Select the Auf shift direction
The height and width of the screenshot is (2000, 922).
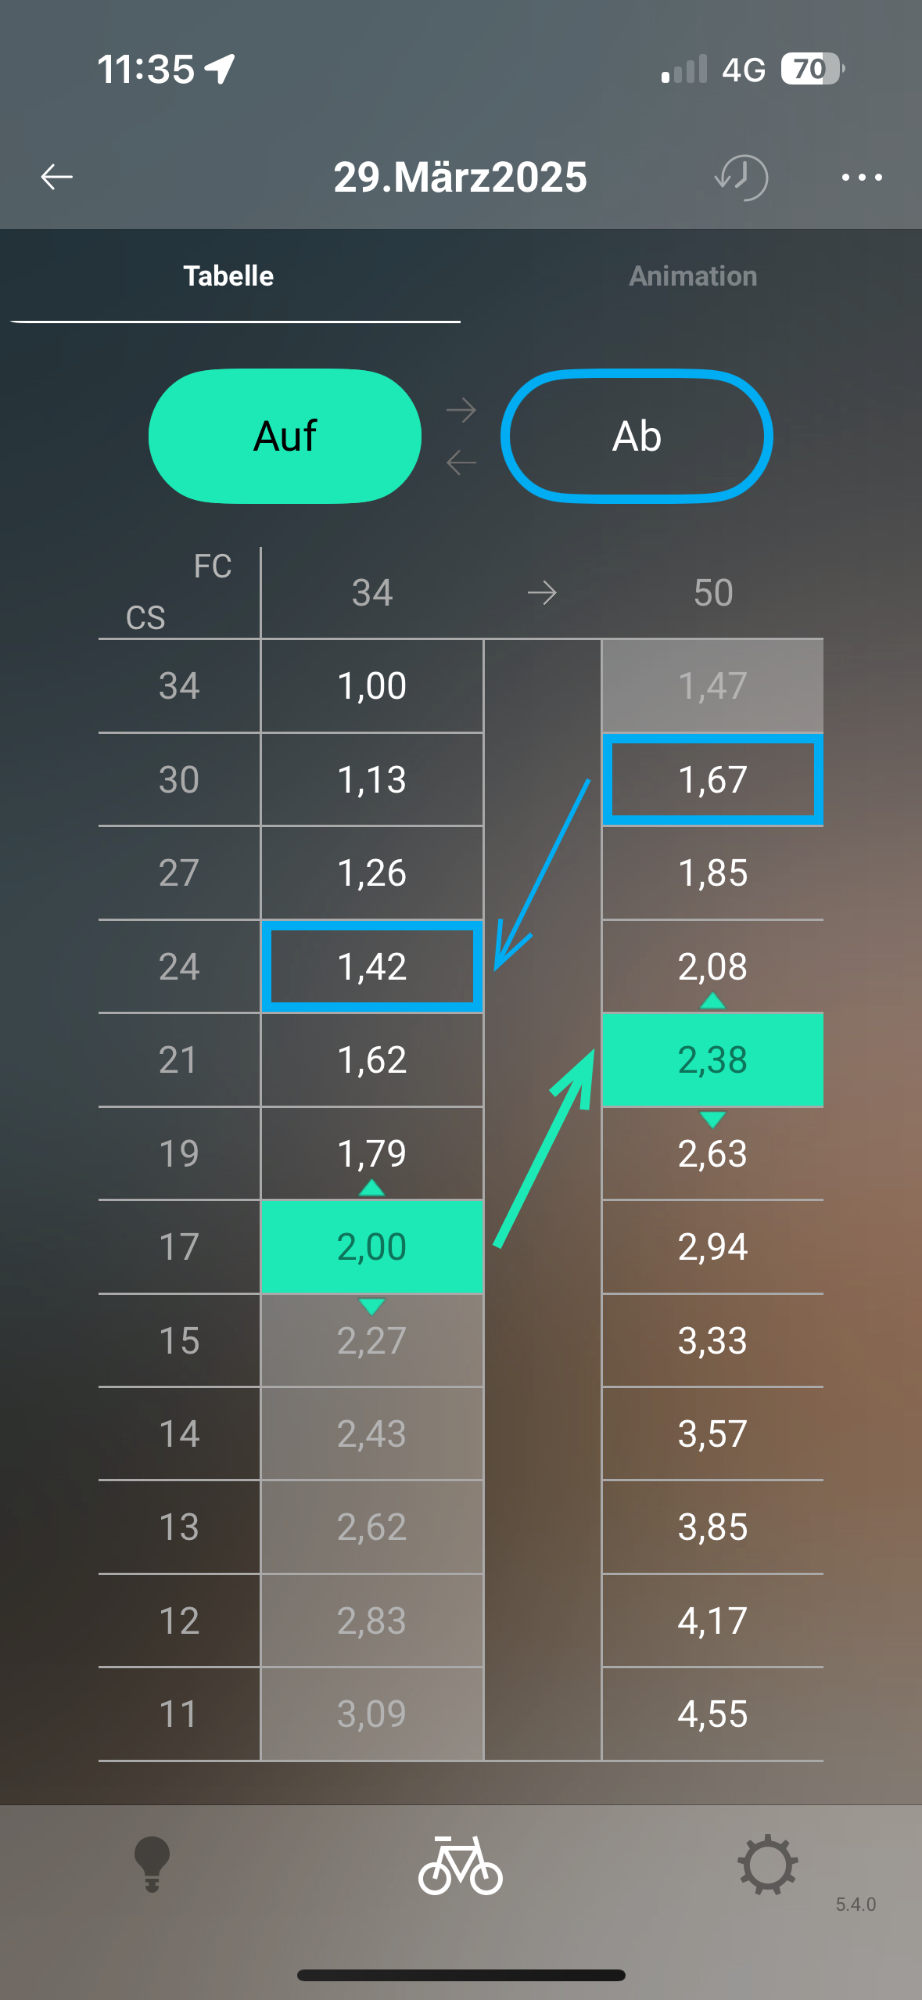[x=285, y=436]
